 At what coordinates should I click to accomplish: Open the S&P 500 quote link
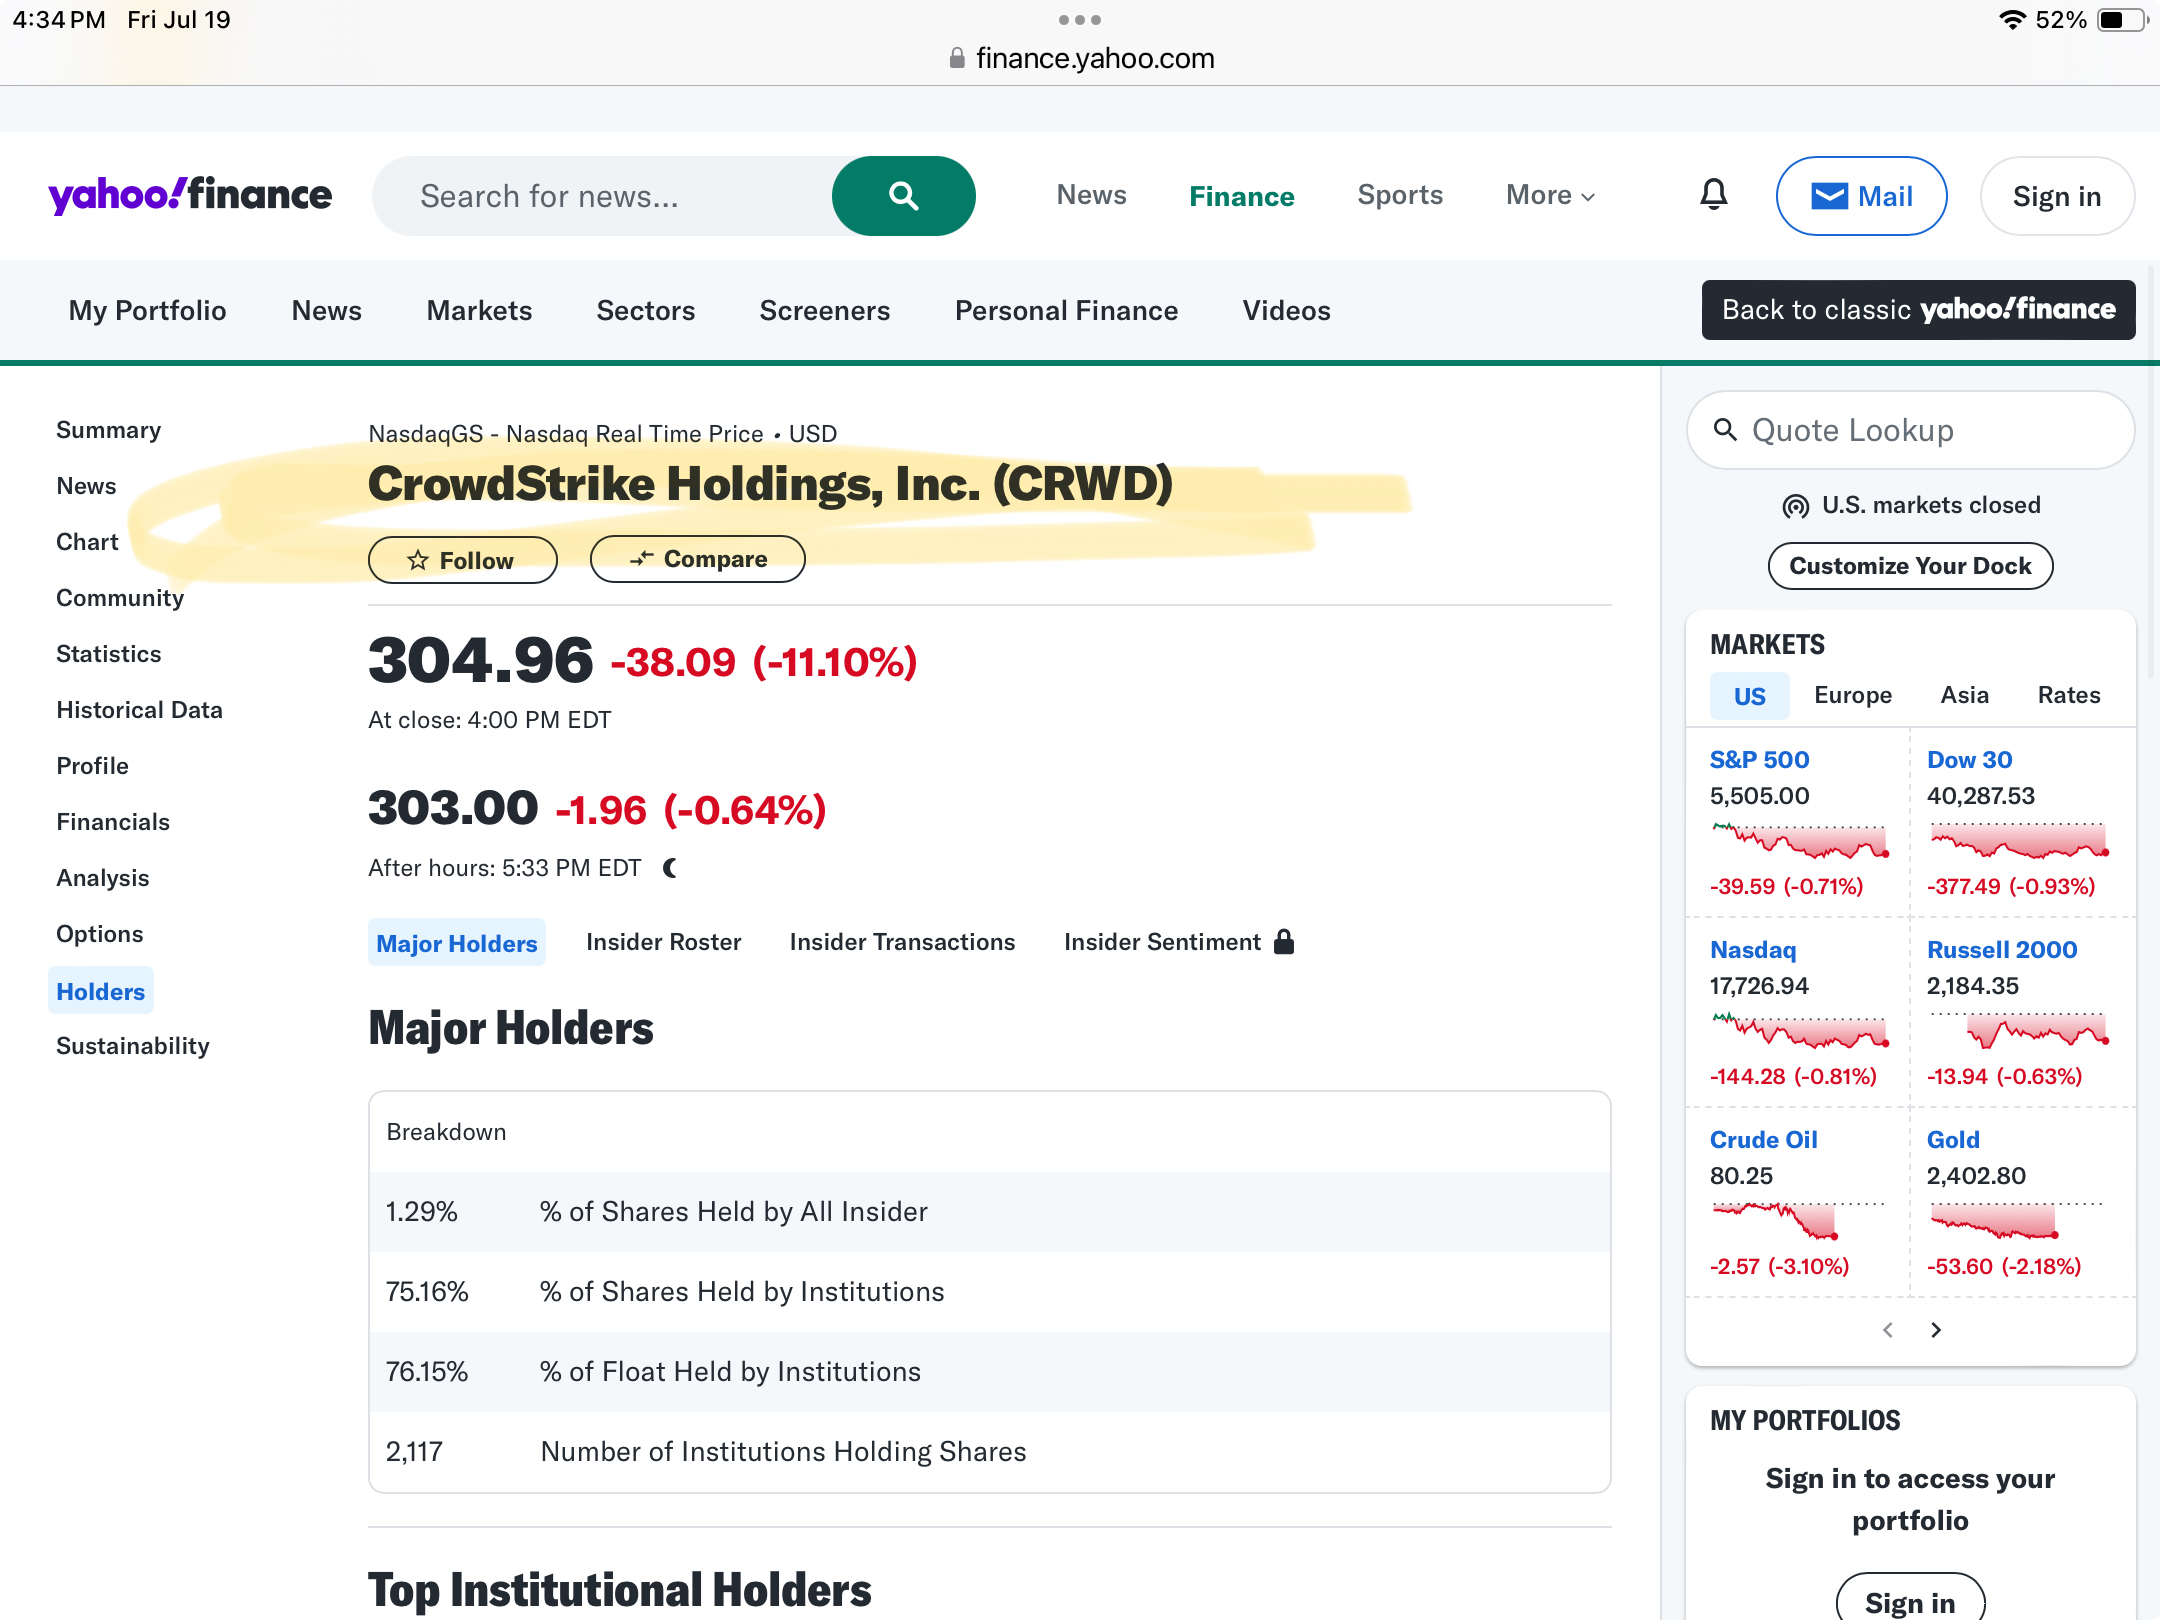coord(1759,760)
